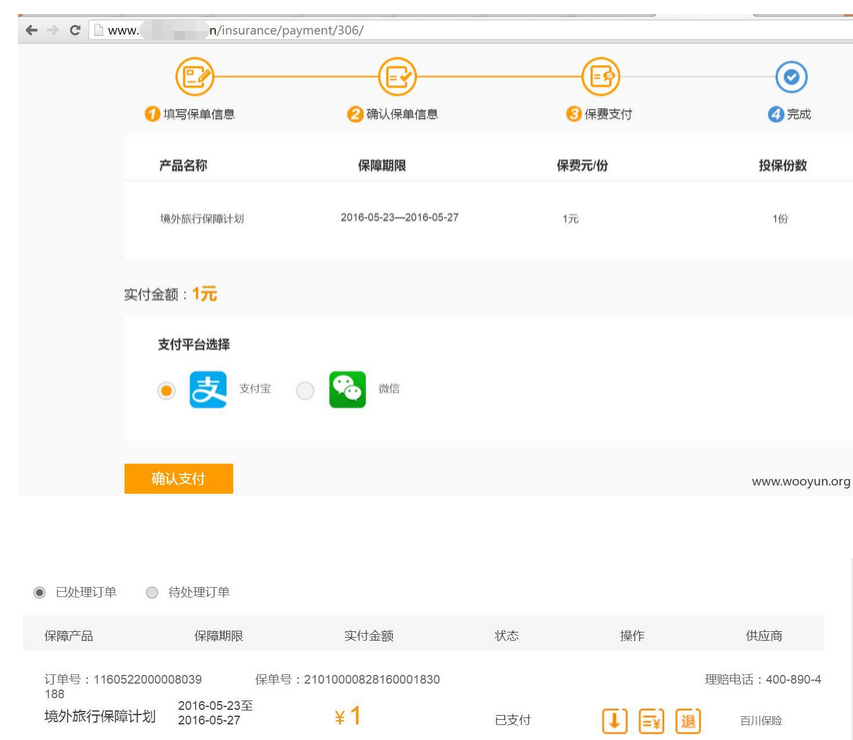Switch to 待处理订单 orders
853x740 pixels.
coord(152,592)
